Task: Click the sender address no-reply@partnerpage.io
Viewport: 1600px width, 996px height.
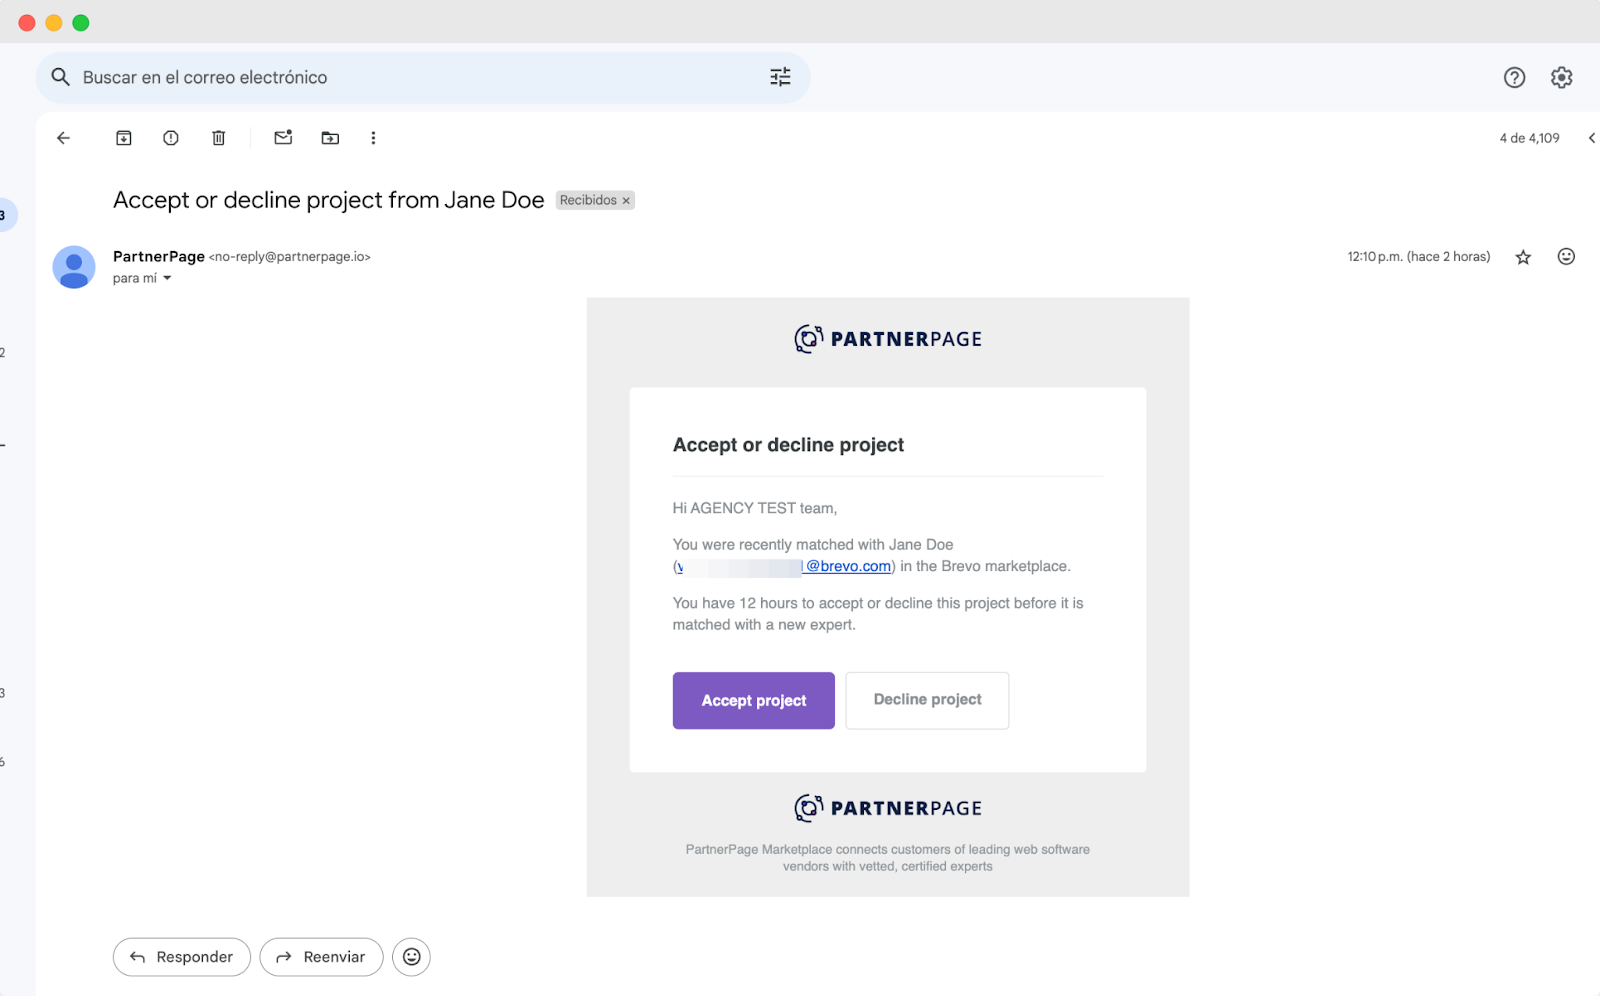Action: [289, 257]
